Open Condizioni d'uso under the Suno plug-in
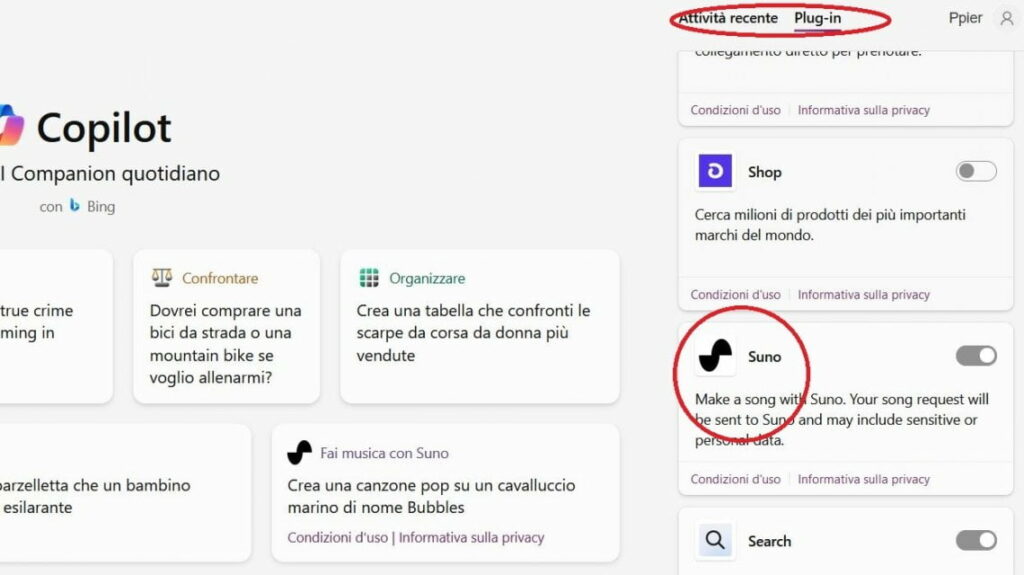Viewport: 1024px width, 575px height. [735, 479]
